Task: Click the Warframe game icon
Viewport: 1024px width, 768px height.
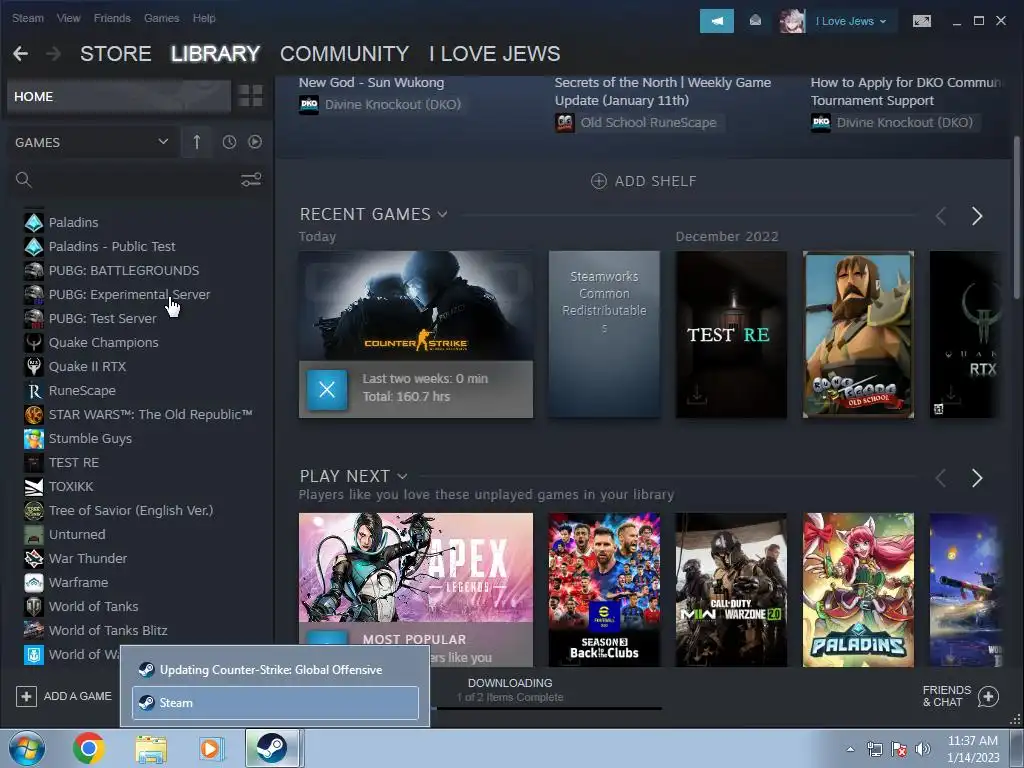Action: coord(34,583)
